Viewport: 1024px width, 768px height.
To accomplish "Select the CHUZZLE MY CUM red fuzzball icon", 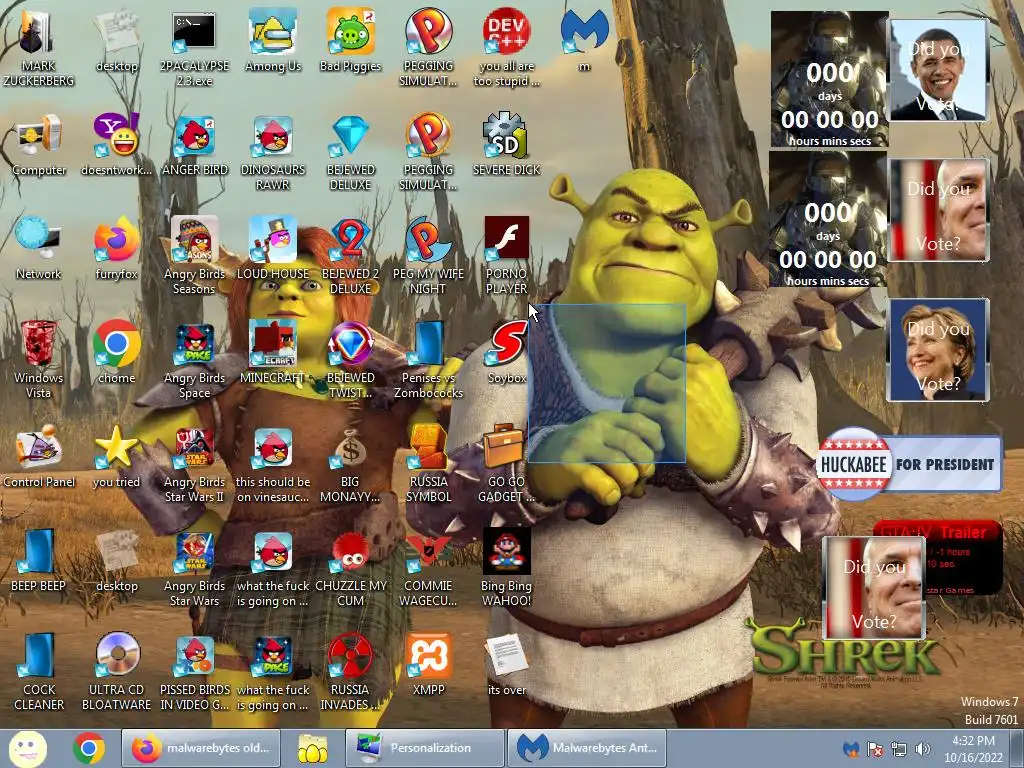I will (x=350, y=567).
